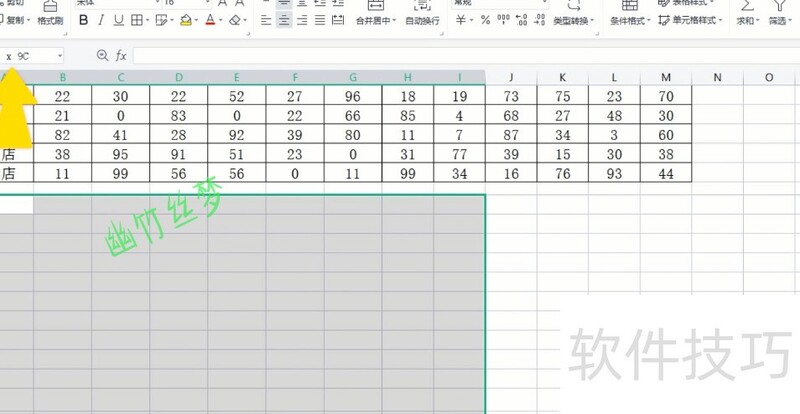Select column D header
This screenshot has height=414, width=800.
pyautogui.click(x=179, y=78)
